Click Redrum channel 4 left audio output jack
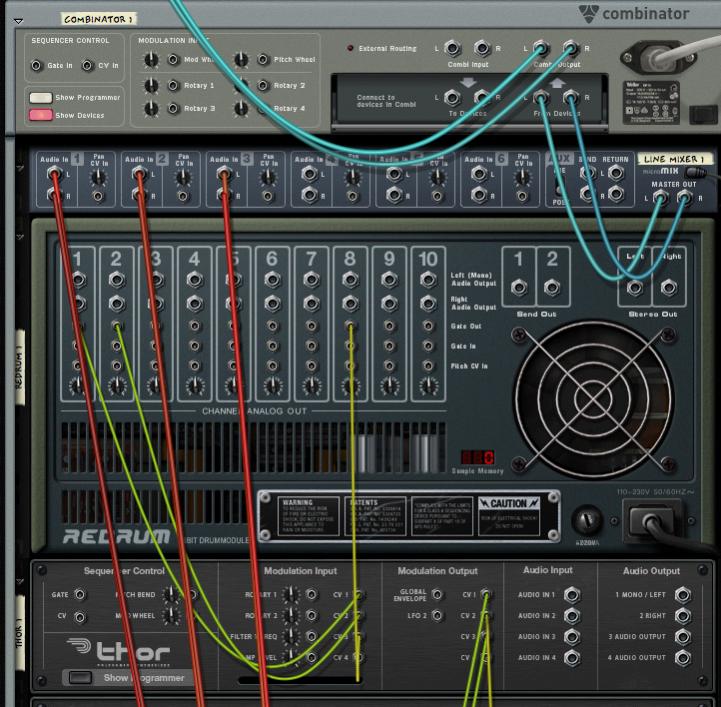Screen dimensions: 721x707 point(194,279)
